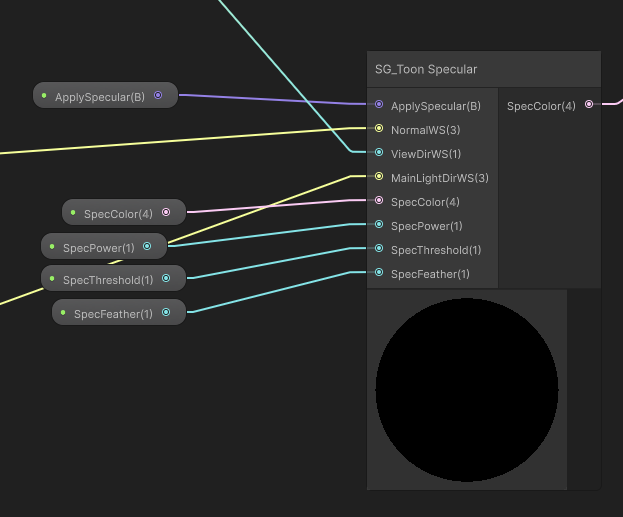Click the SpecColor(4) output label text

pos(541,106)
